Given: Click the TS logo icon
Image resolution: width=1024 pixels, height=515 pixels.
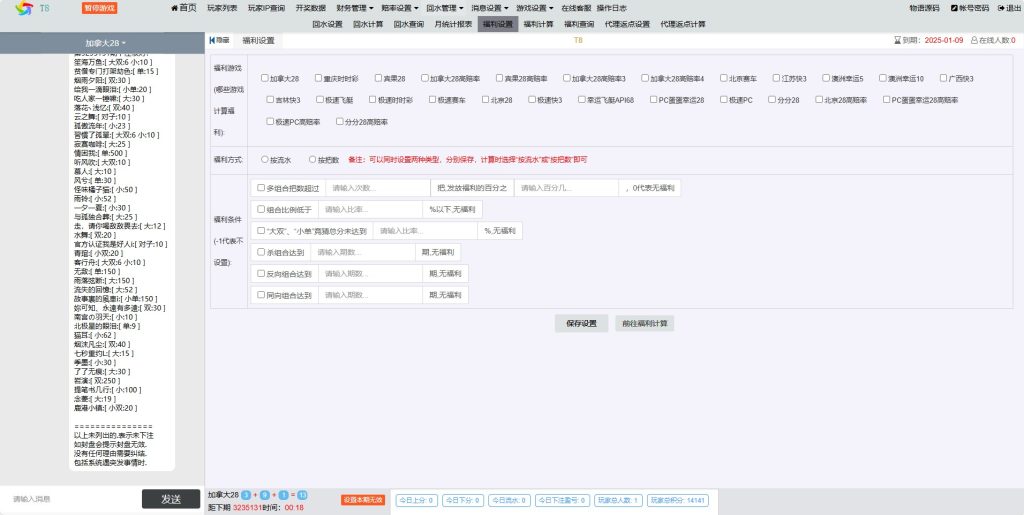Looking at the screenshot, I should click(21, 8).
